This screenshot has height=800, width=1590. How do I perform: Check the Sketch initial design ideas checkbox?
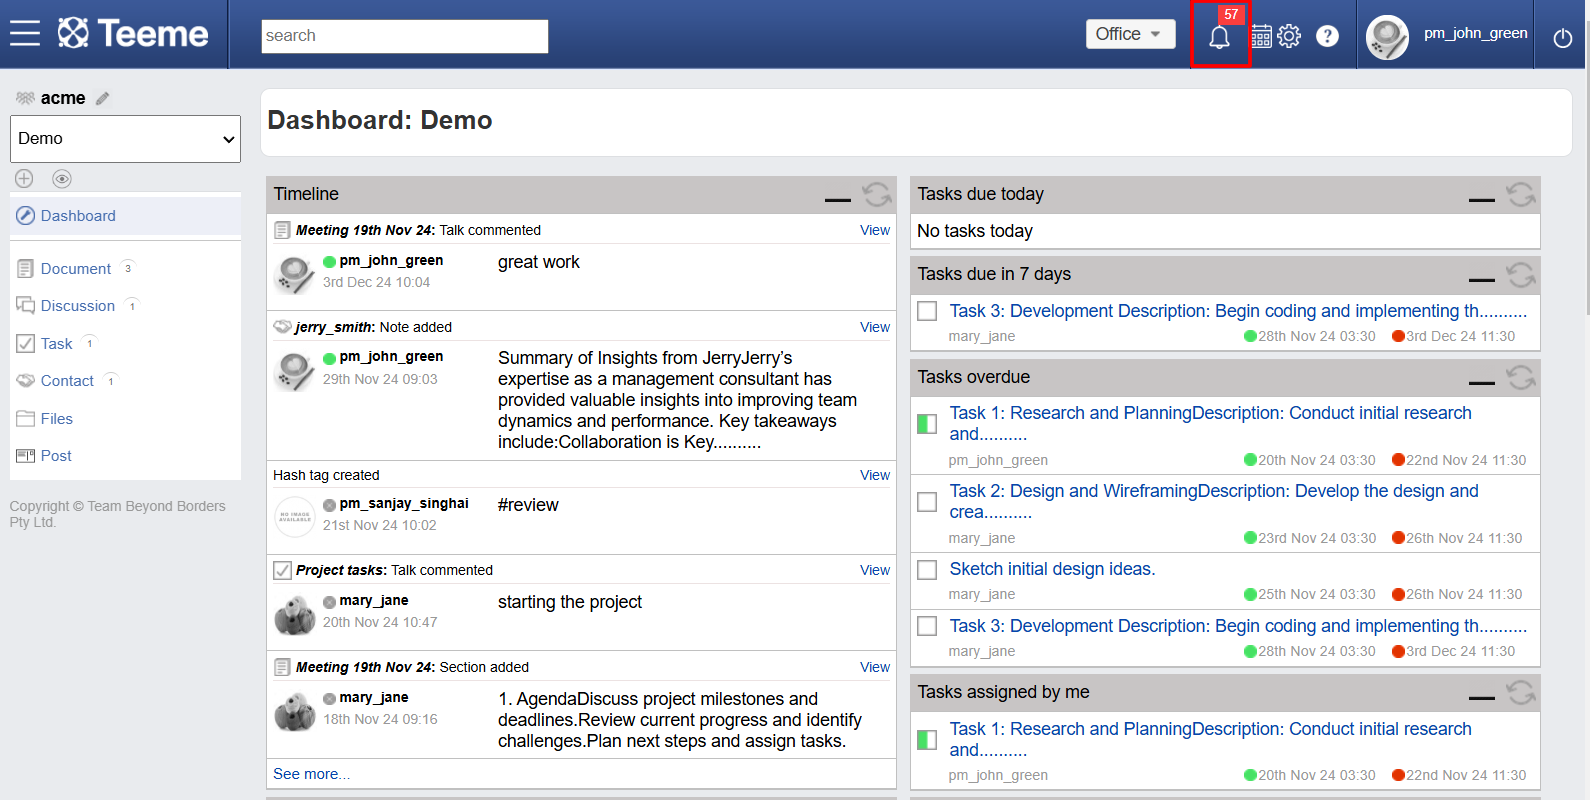point(927,569)
